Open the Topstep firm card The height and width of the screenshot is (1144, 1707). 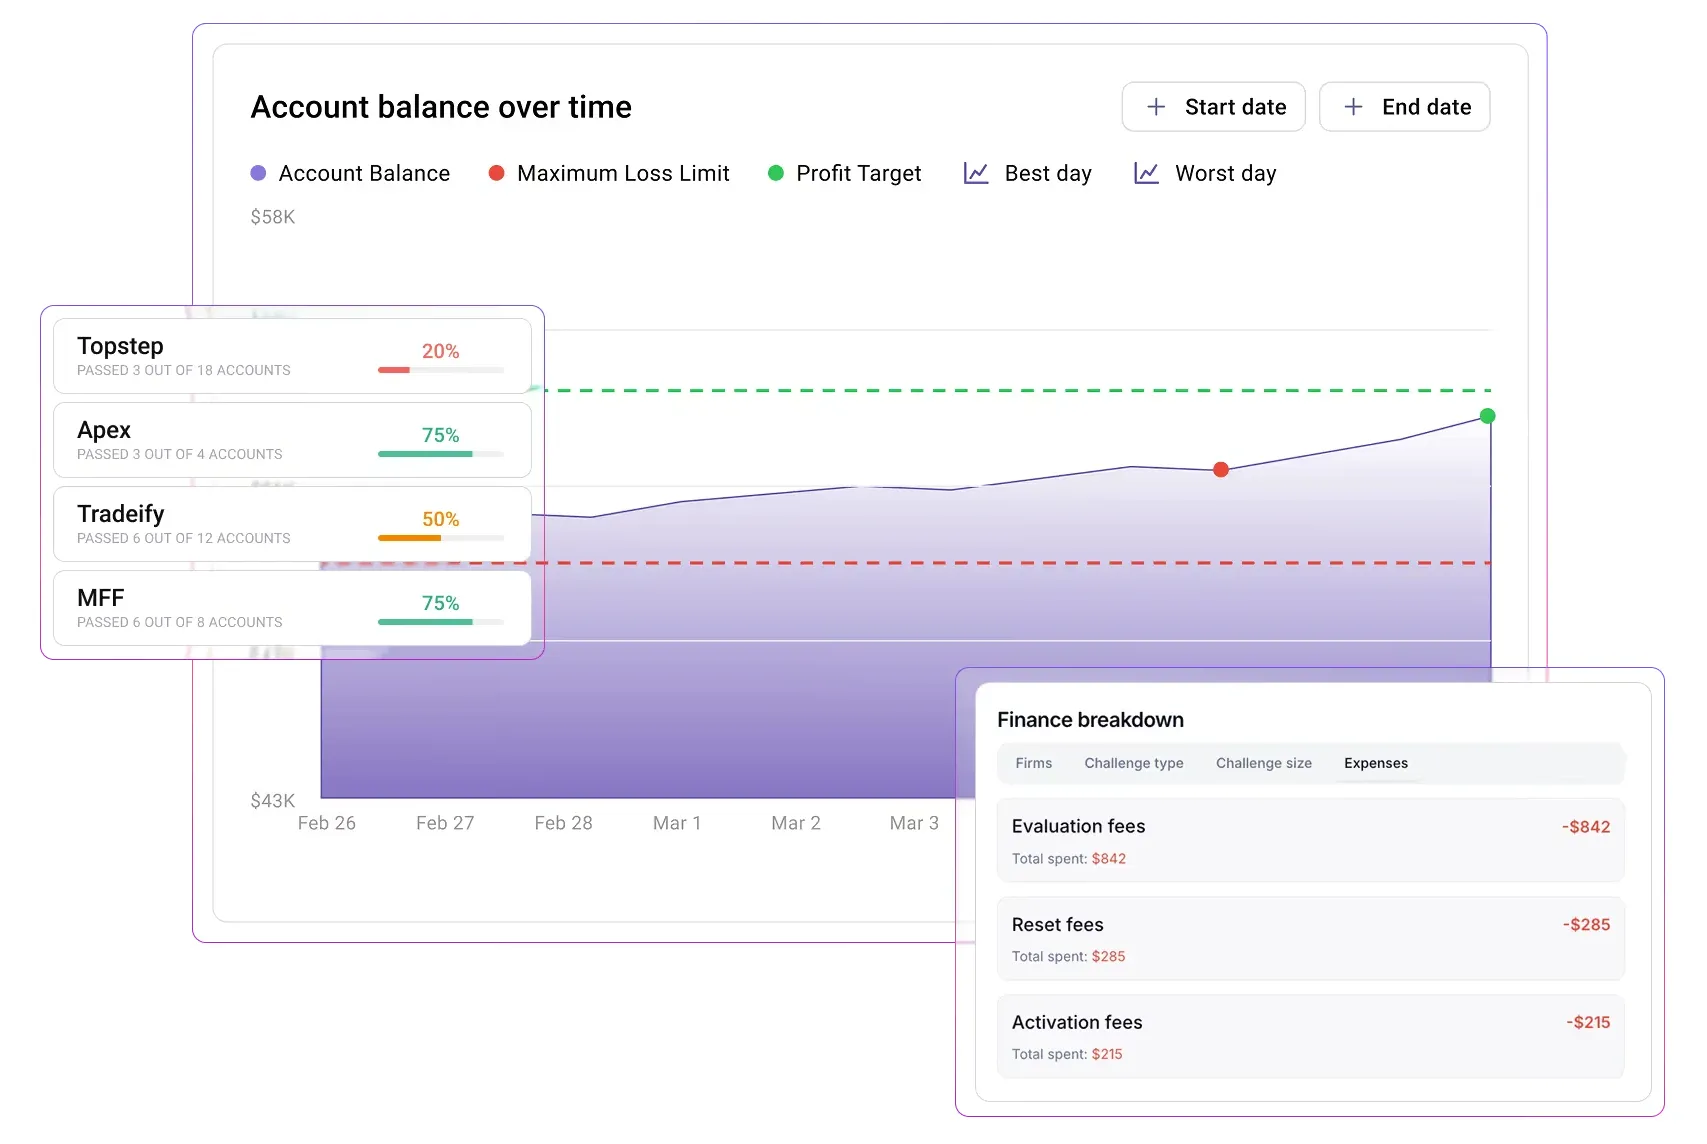(292, 356)
